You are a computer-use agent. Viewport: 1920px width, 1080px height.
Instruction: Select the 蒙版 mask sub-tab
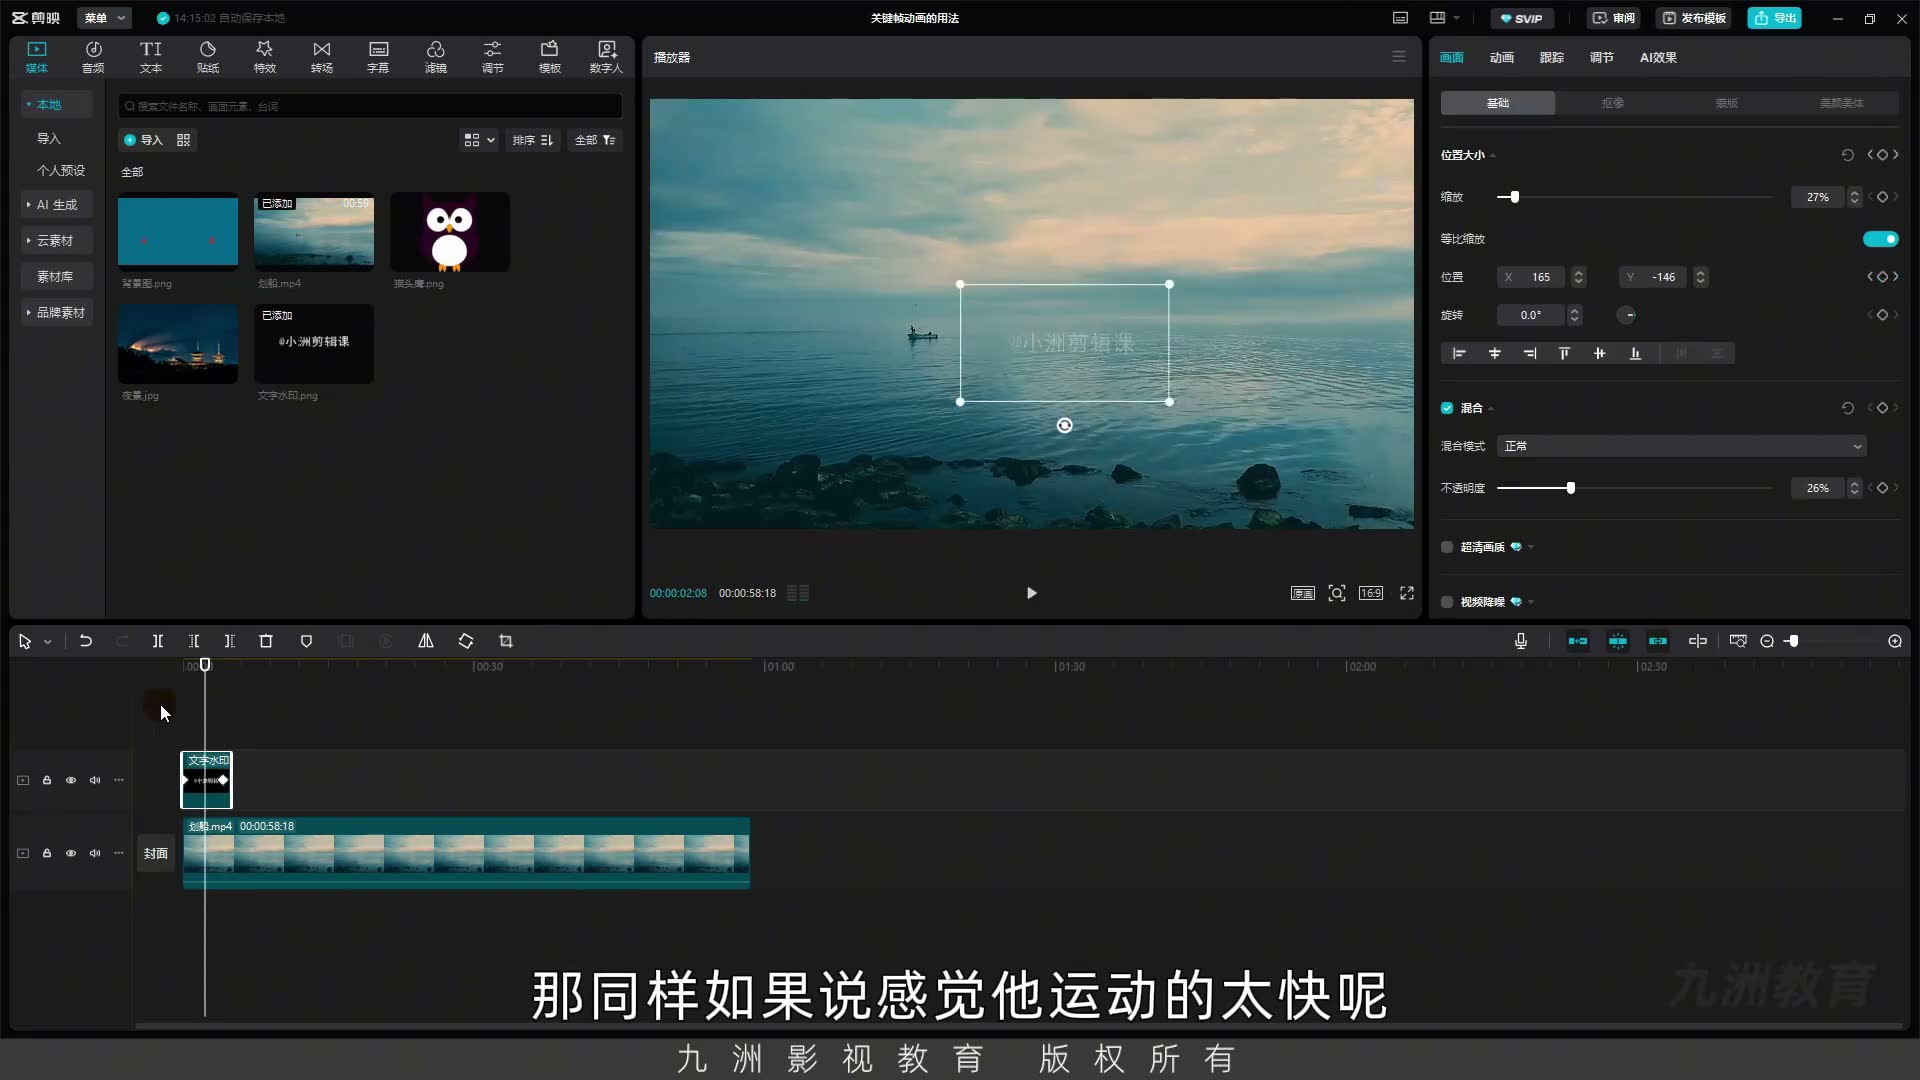(x=1726, y=103)
